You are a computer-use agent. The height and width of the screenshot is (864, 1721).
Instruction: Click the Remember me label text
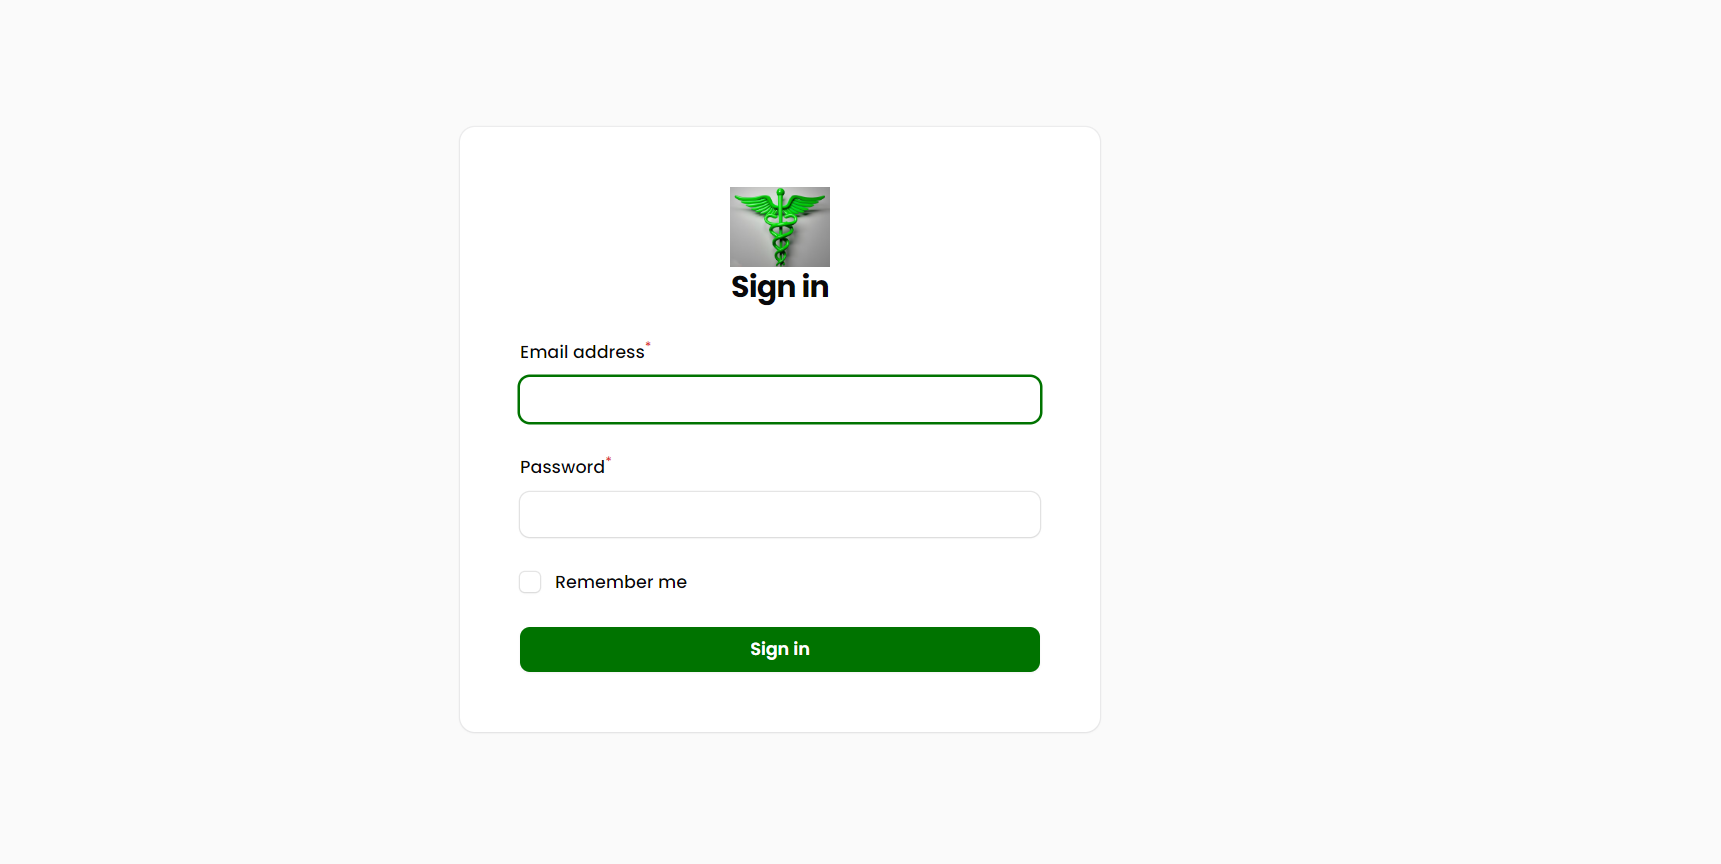(621, 582)
